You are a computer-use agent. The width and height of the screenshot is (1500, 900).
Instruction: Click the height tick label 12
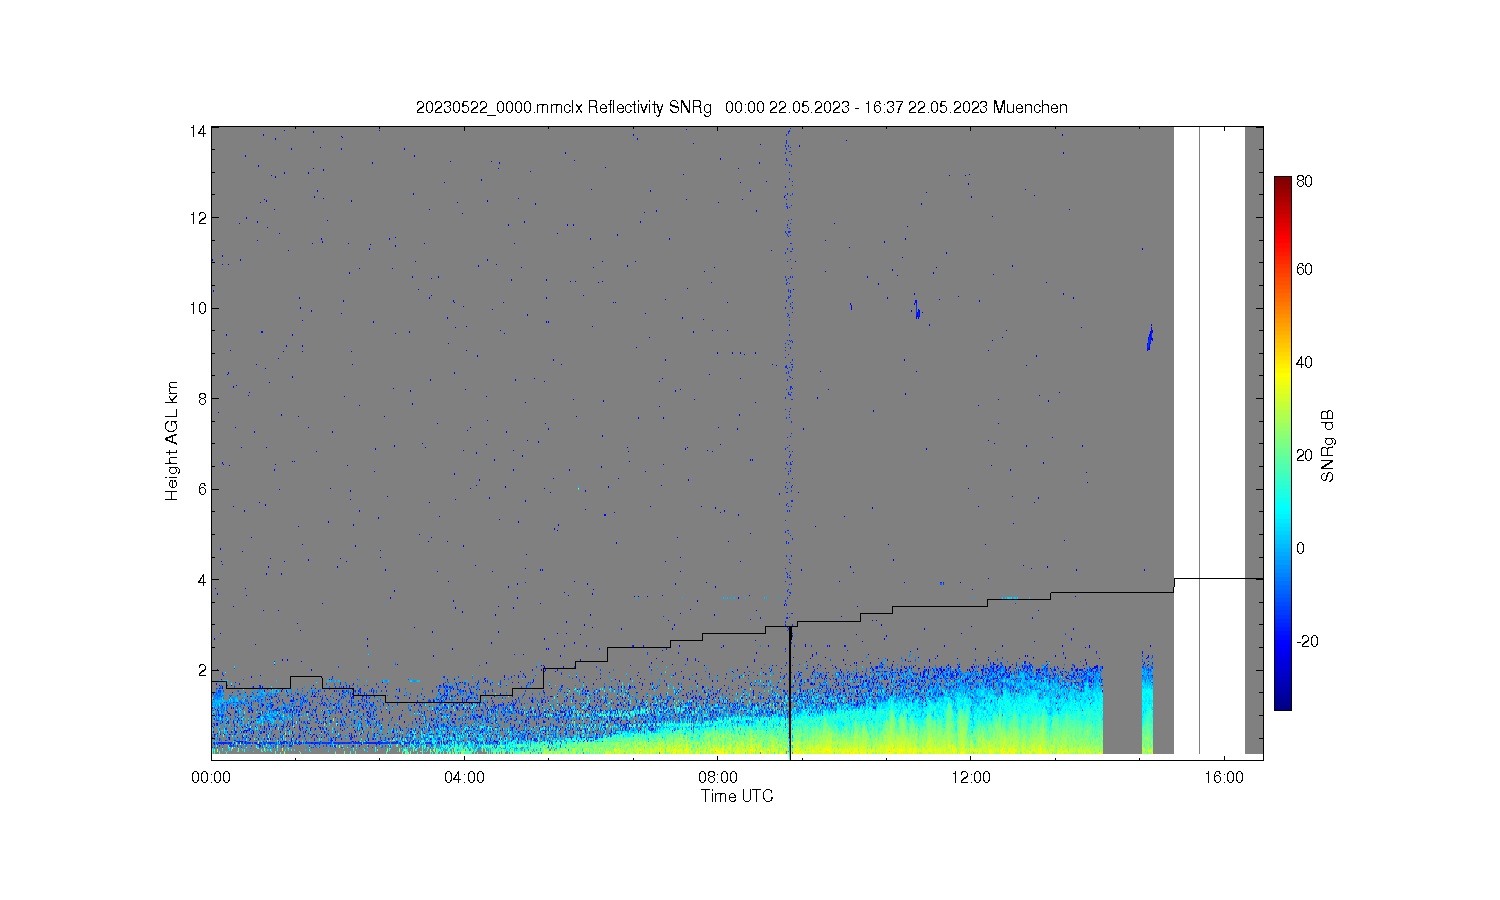(x=198, y=218)
